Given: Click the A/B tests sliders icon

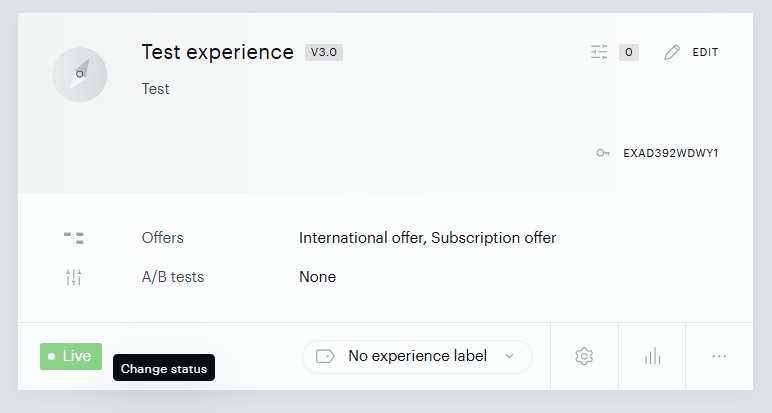Looking at the screenshot, I should [74, 277].
